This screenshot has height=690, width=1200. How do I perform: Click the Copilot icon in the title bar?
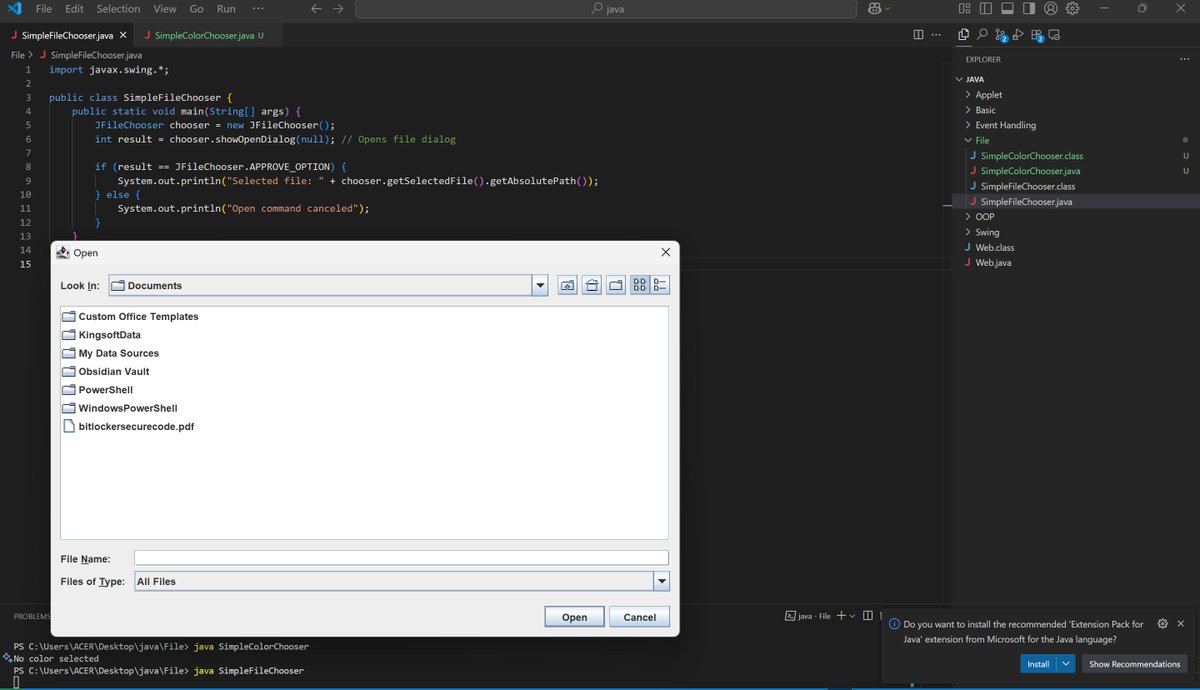[x=875, y=8]
